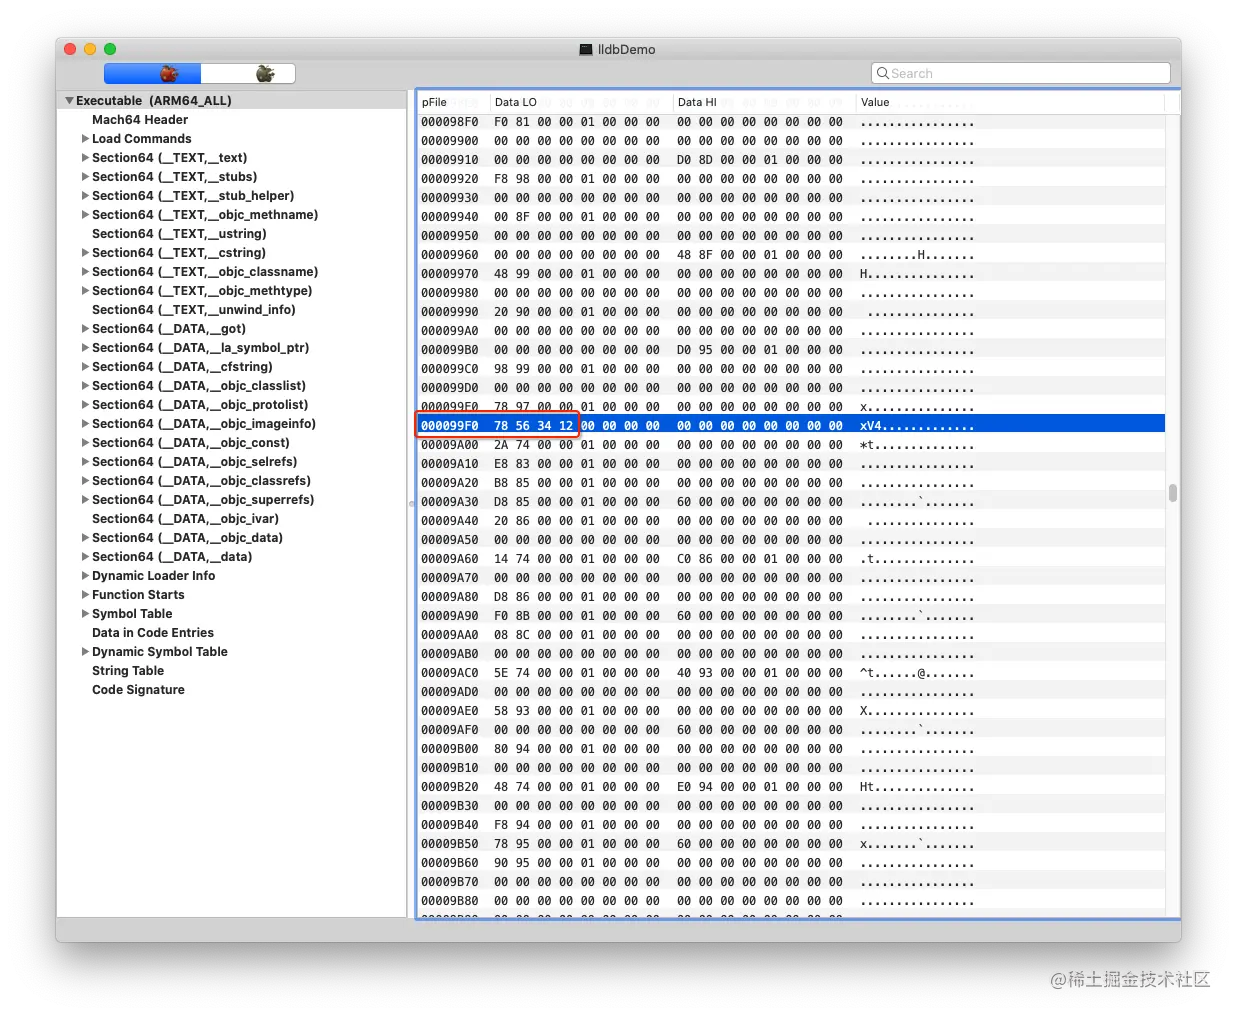Type in the Search field
The height and width of the screenshot is (1016, 1237).
tap(1020, 73)
